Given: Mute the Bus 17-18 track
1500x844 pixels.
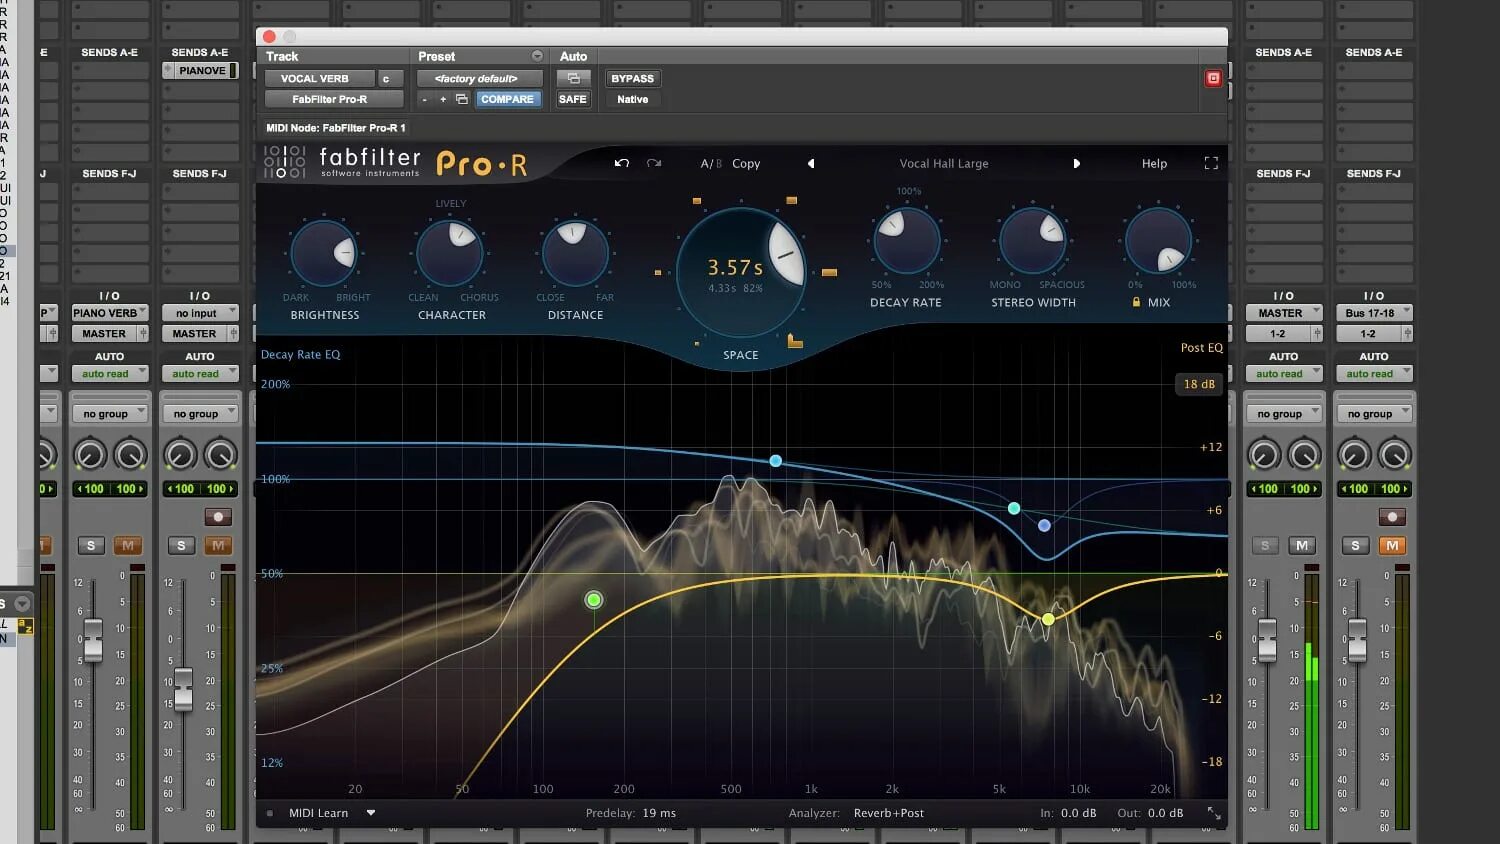Looking at the screenshot, I should [x=1392, y=545].
